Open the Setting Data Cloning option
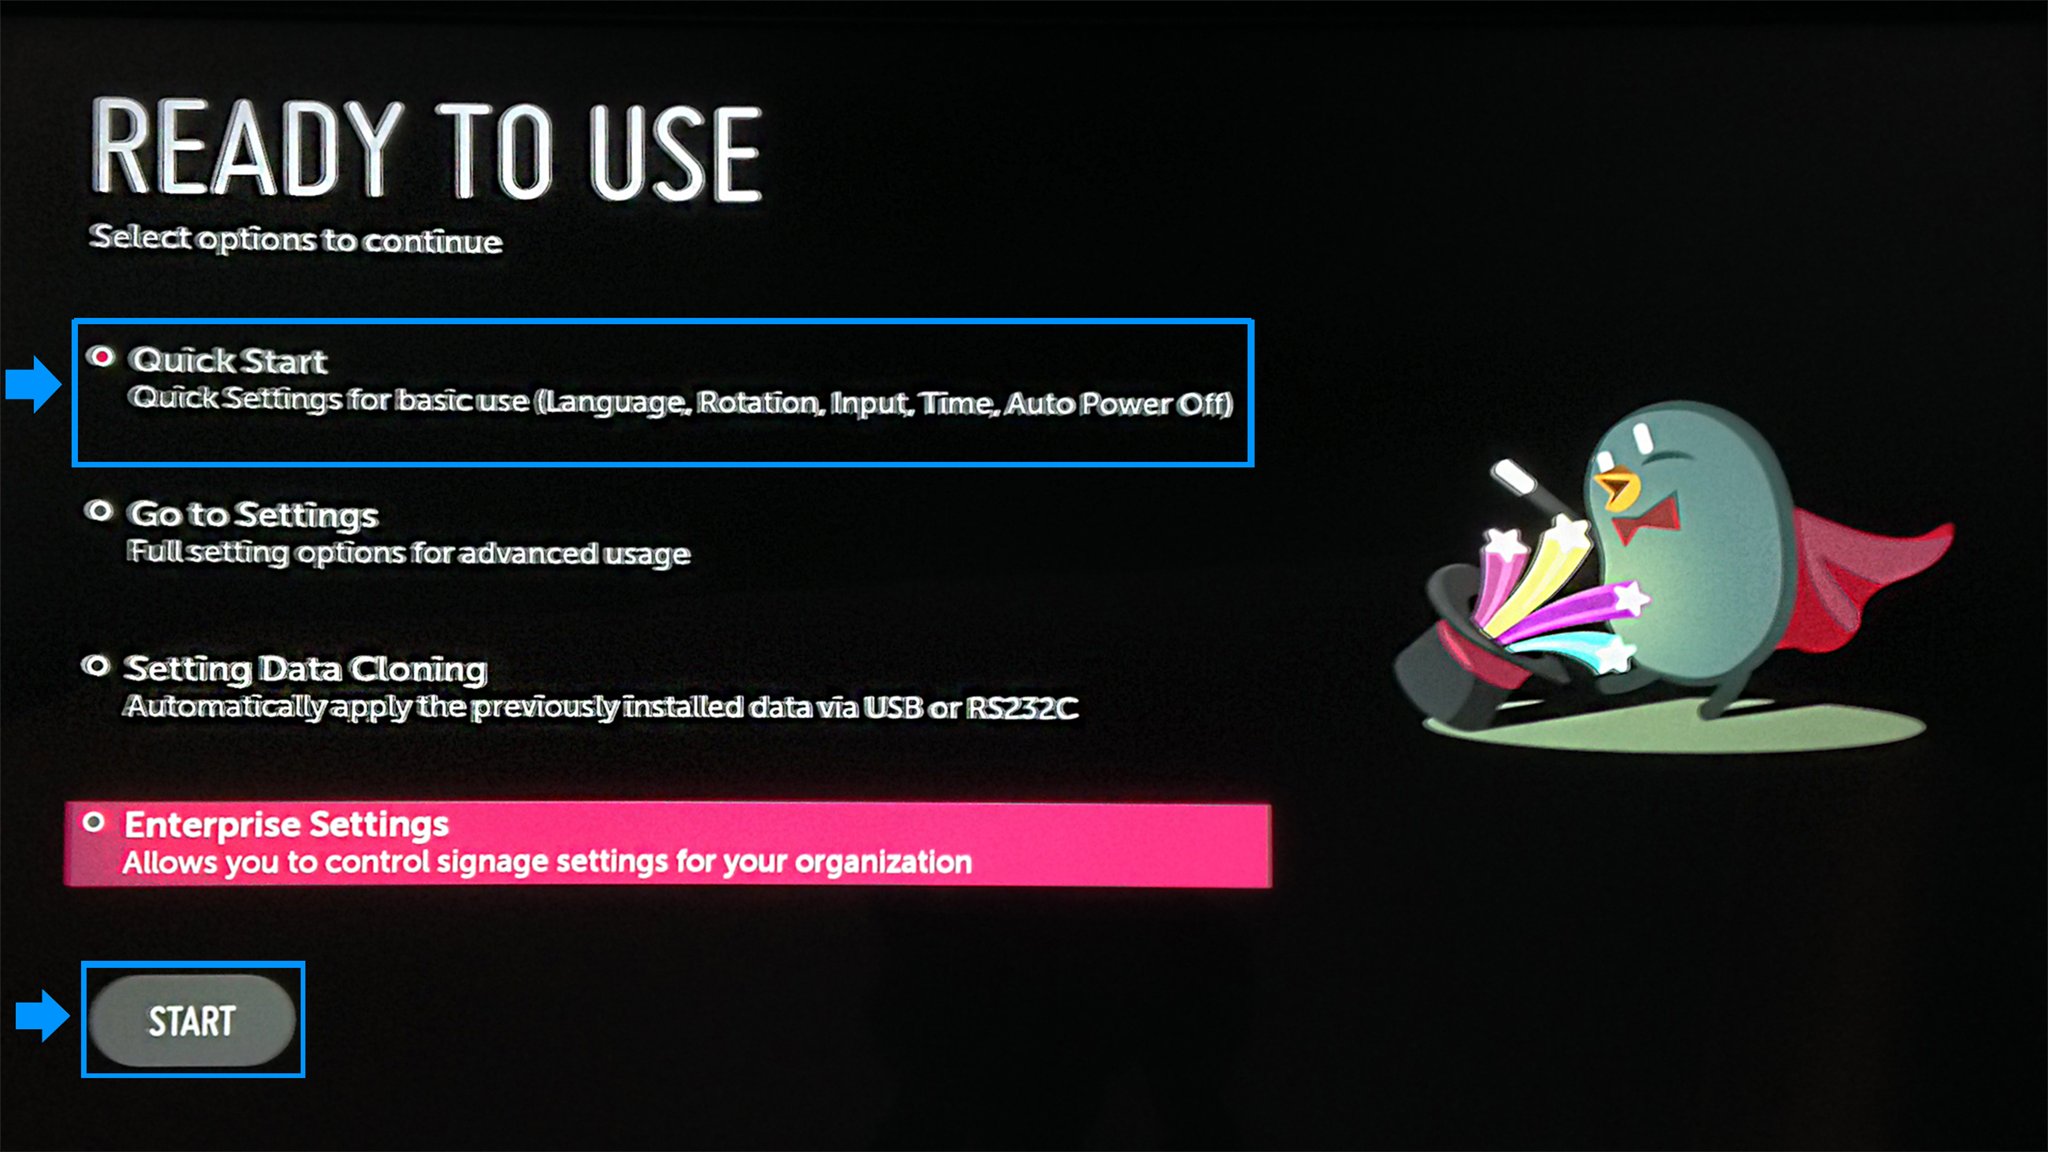This screenshot has width=2048, height=1152. (x=305, y=668)
